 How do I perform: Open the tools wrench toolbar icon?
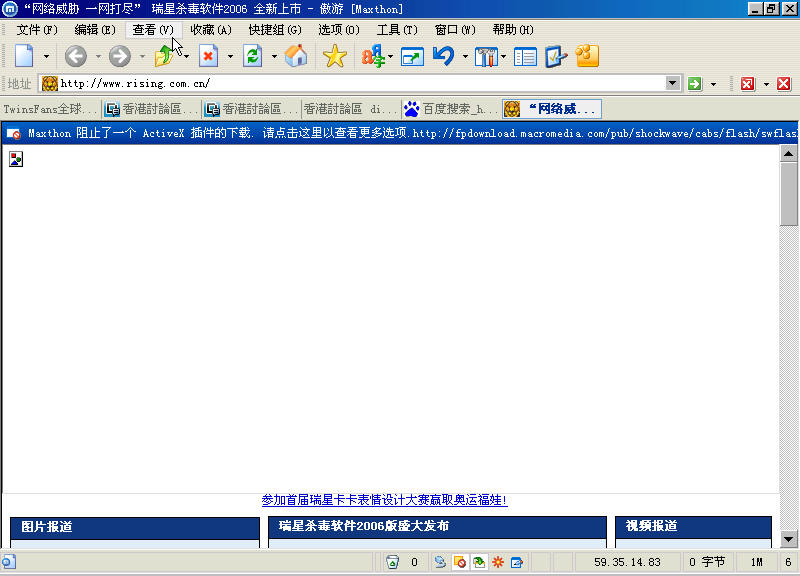point(486,57)
